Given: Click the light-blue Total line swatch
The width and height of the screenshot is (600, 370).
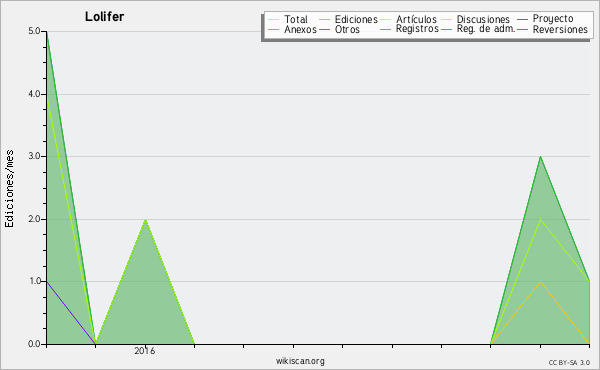Looking at the screenshot, I should pyautogui.click(x=274, y=19).
